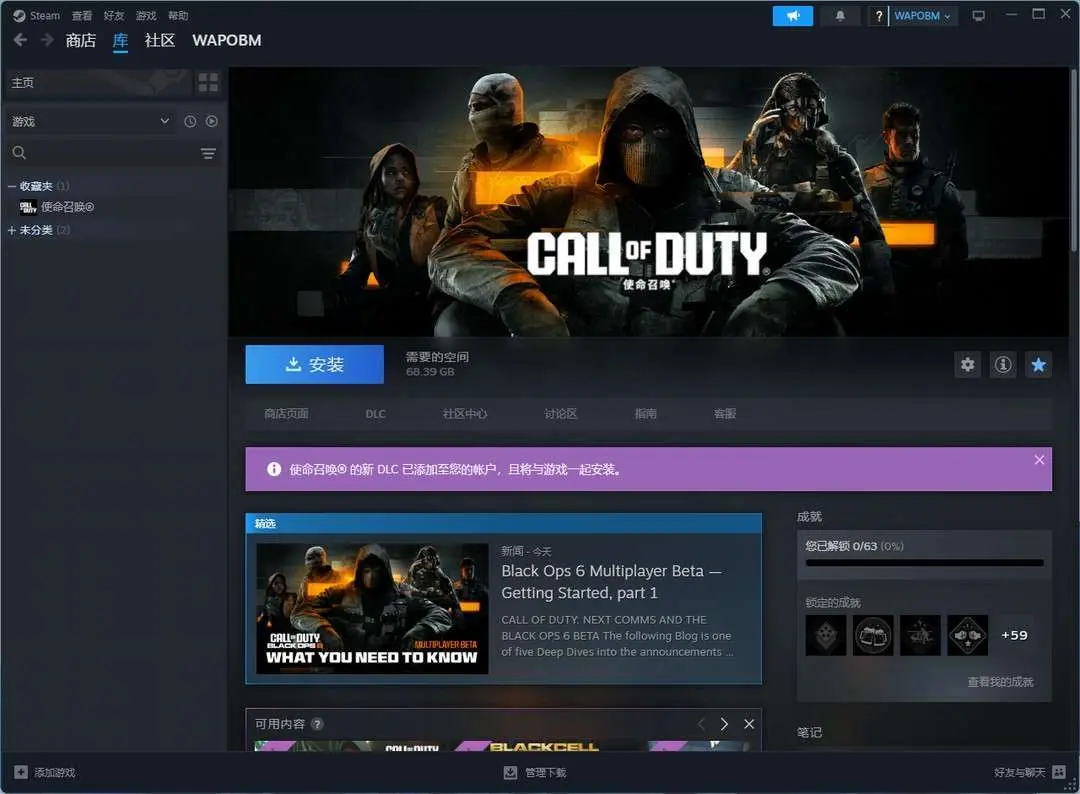Image resolution: width=1080 pixels, height=794 pixels.
Task: Click the Steam logo menu
Action: click(x=36, y=15)
